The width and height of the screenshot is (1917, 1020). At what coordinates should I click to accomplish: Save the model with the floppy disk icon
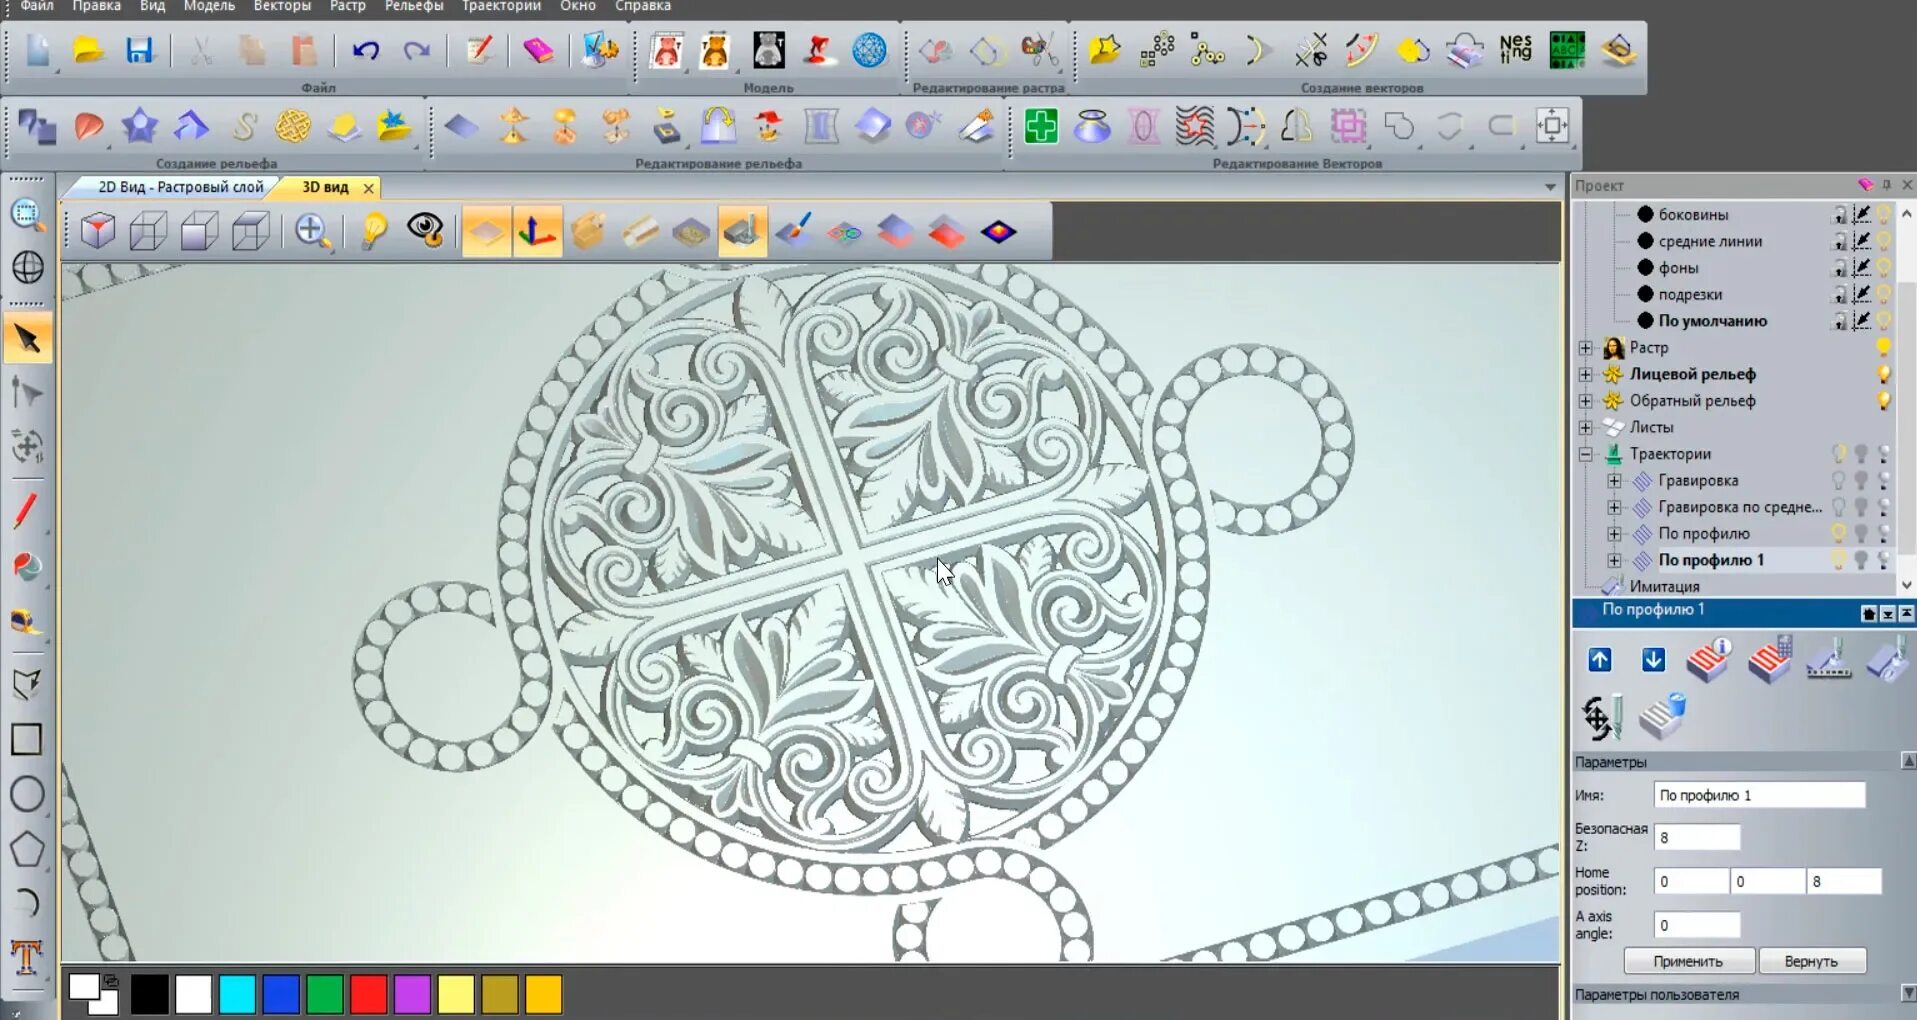[x=139, y=50]
